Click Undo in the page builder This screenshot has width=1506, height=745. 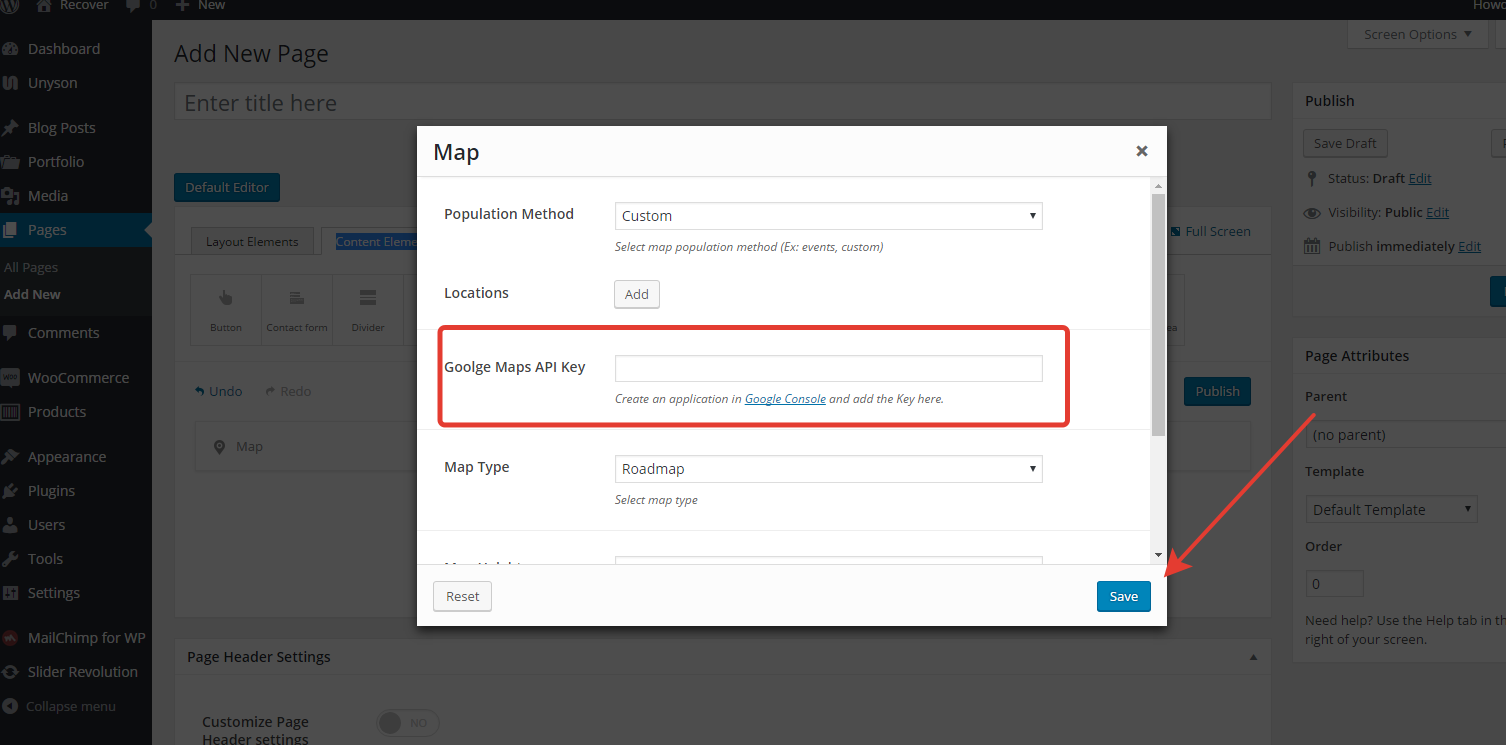(x=218, y=391)
